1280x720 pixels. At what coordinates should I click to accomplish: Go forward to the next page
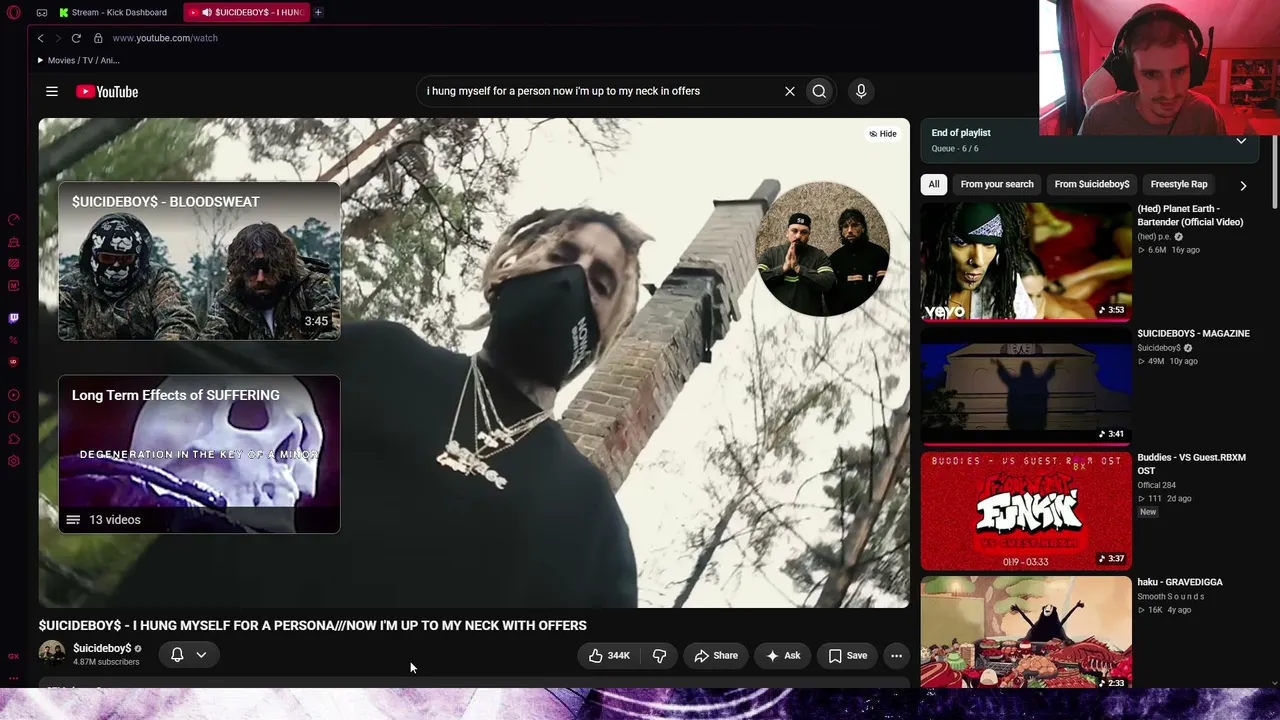coord(58,38)
